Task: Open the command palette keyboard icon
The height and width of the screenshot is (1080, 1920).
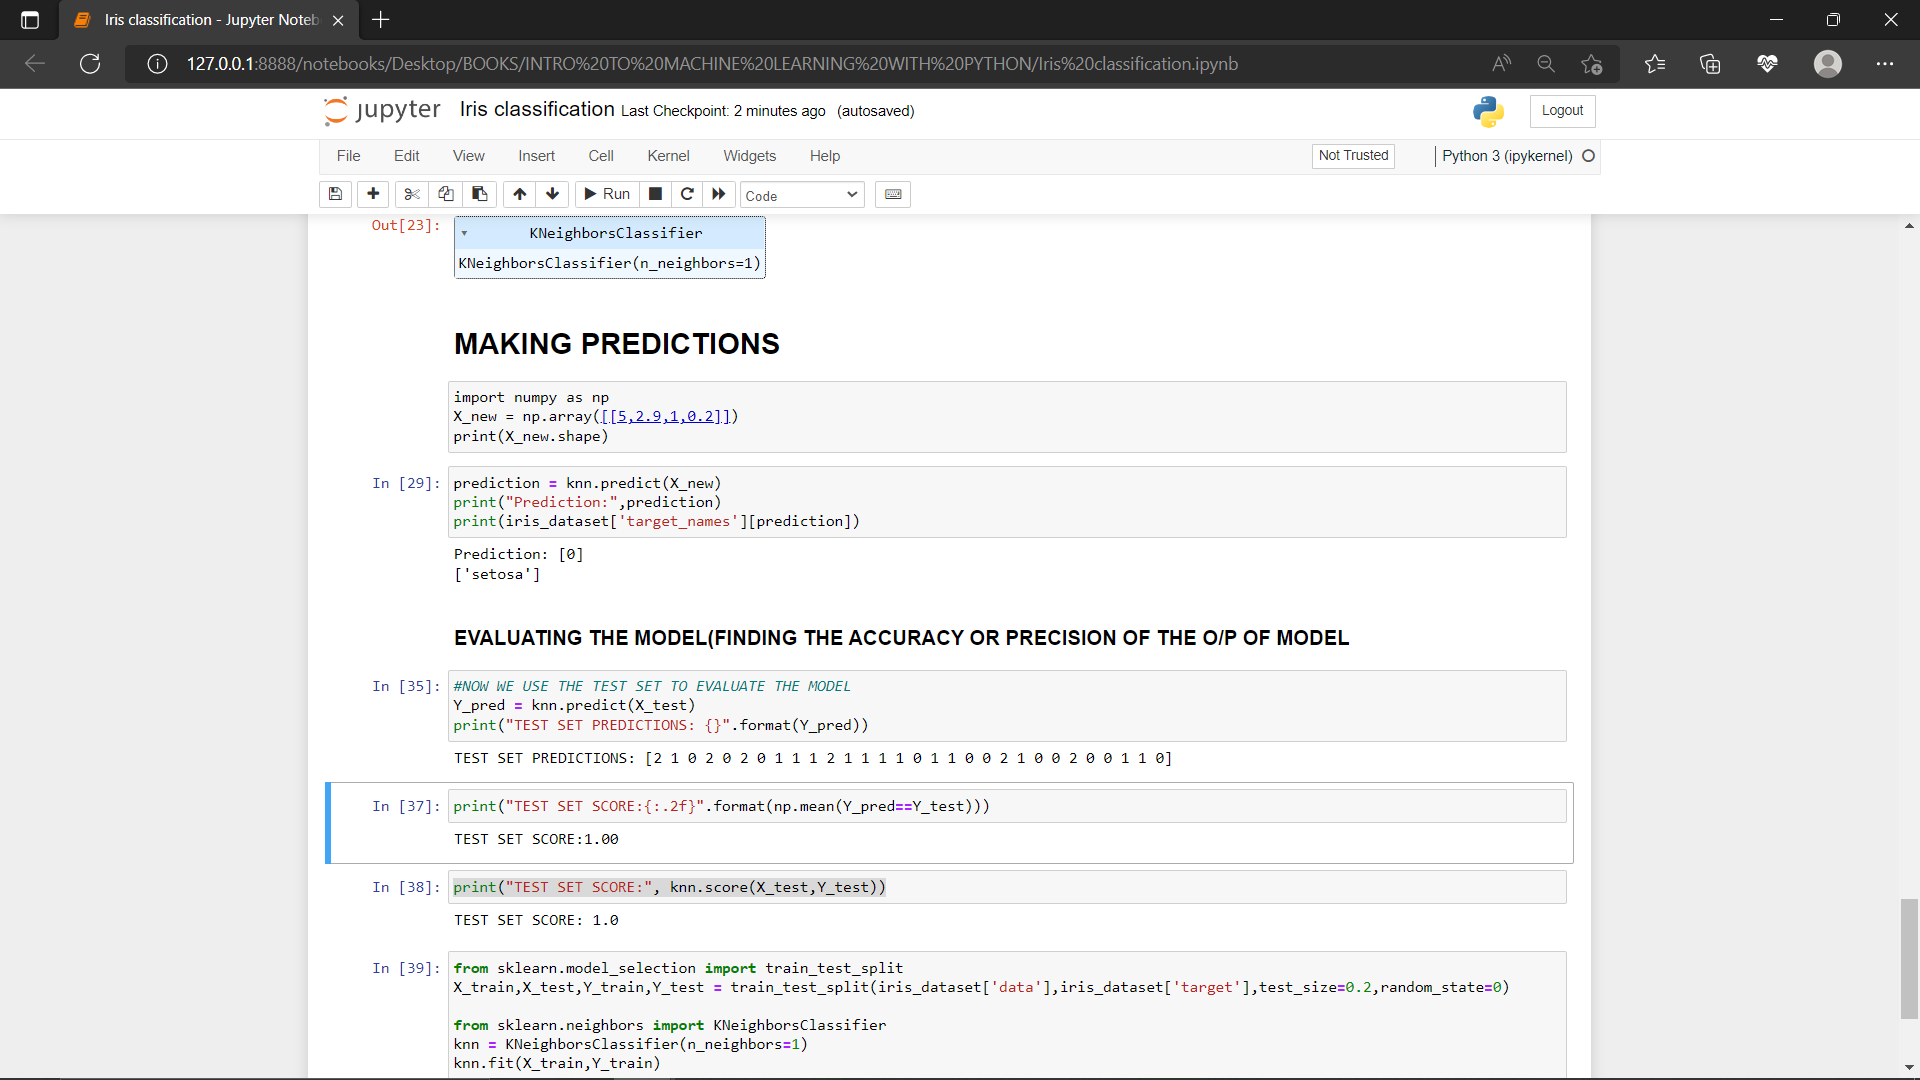Action: 893,194
